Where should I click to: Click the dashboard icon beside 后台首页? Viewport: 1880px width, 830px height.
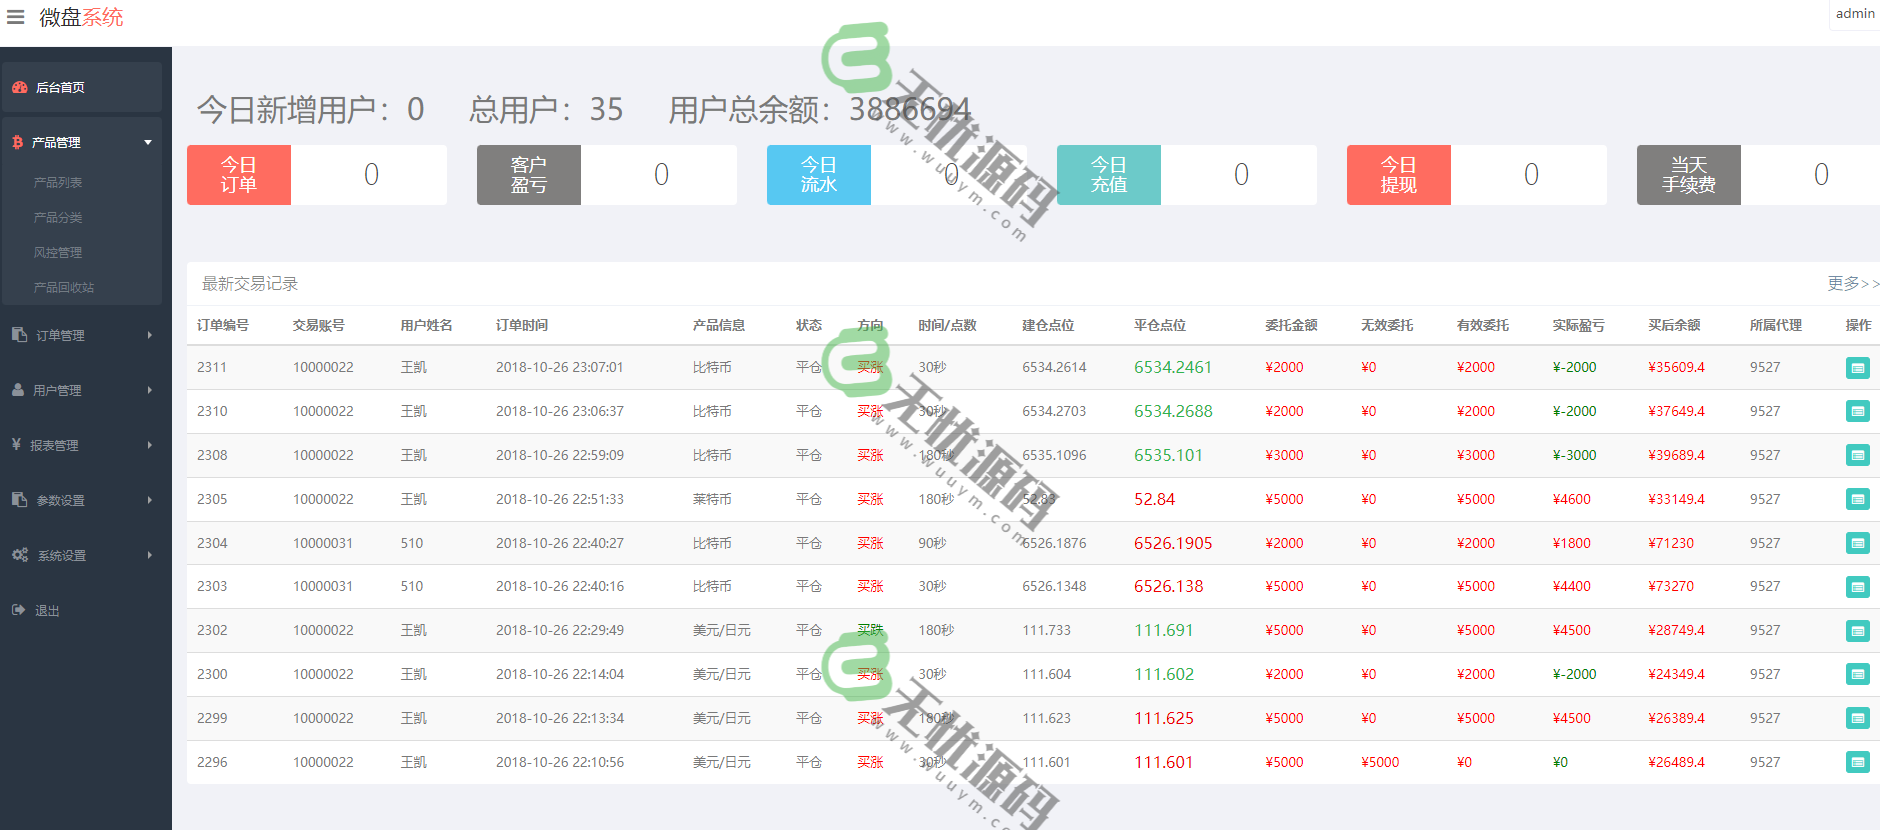(x=20, y=87)
